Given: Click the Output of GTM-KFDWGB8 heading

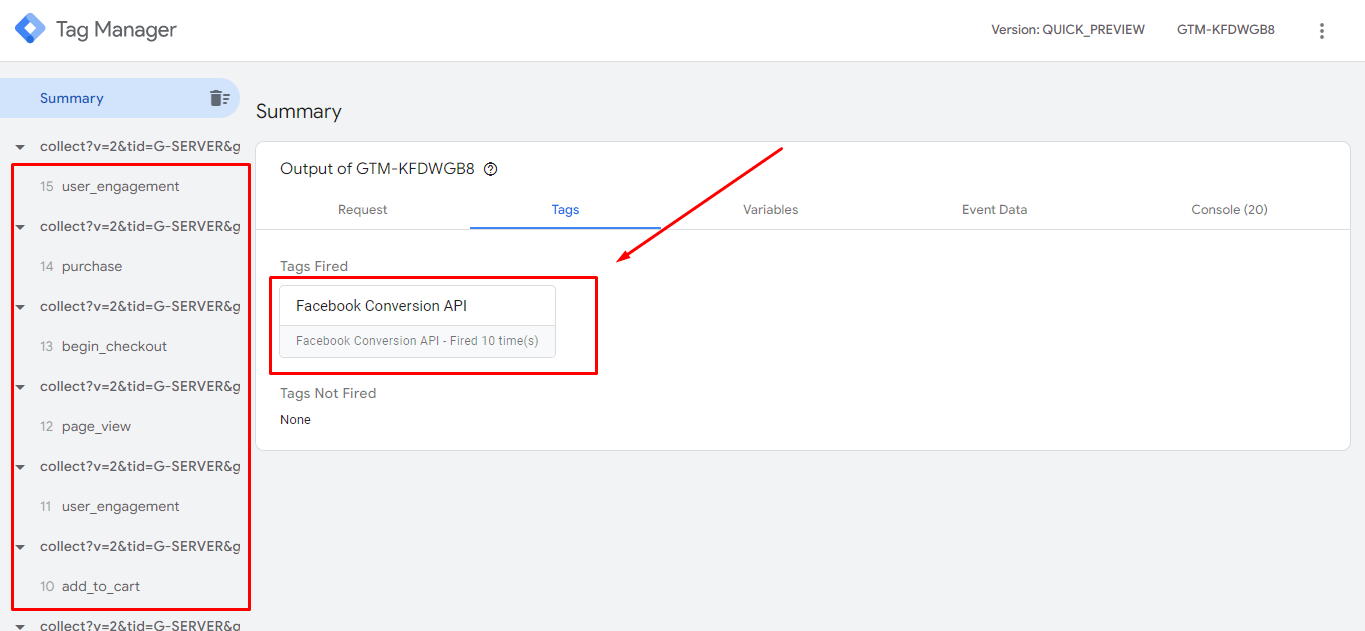Looking at the screenshot, I should click(x=377, y=169).
